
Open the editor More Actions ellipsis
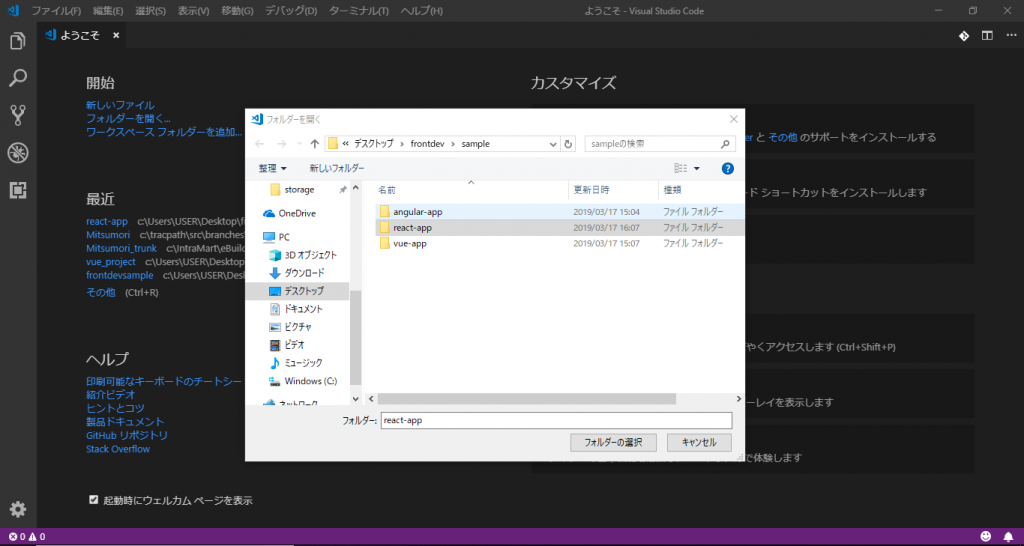pos(1011,35)
